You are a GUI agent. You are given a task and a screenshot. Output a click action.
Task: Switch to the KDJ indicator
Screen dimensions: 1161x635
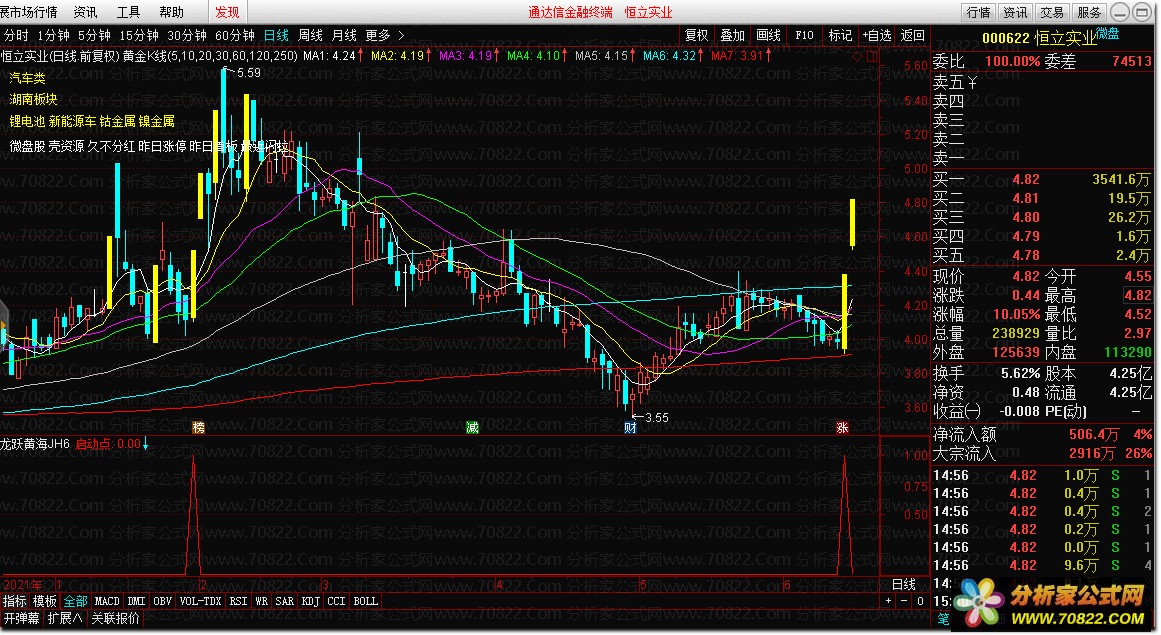tap(310, 601)
